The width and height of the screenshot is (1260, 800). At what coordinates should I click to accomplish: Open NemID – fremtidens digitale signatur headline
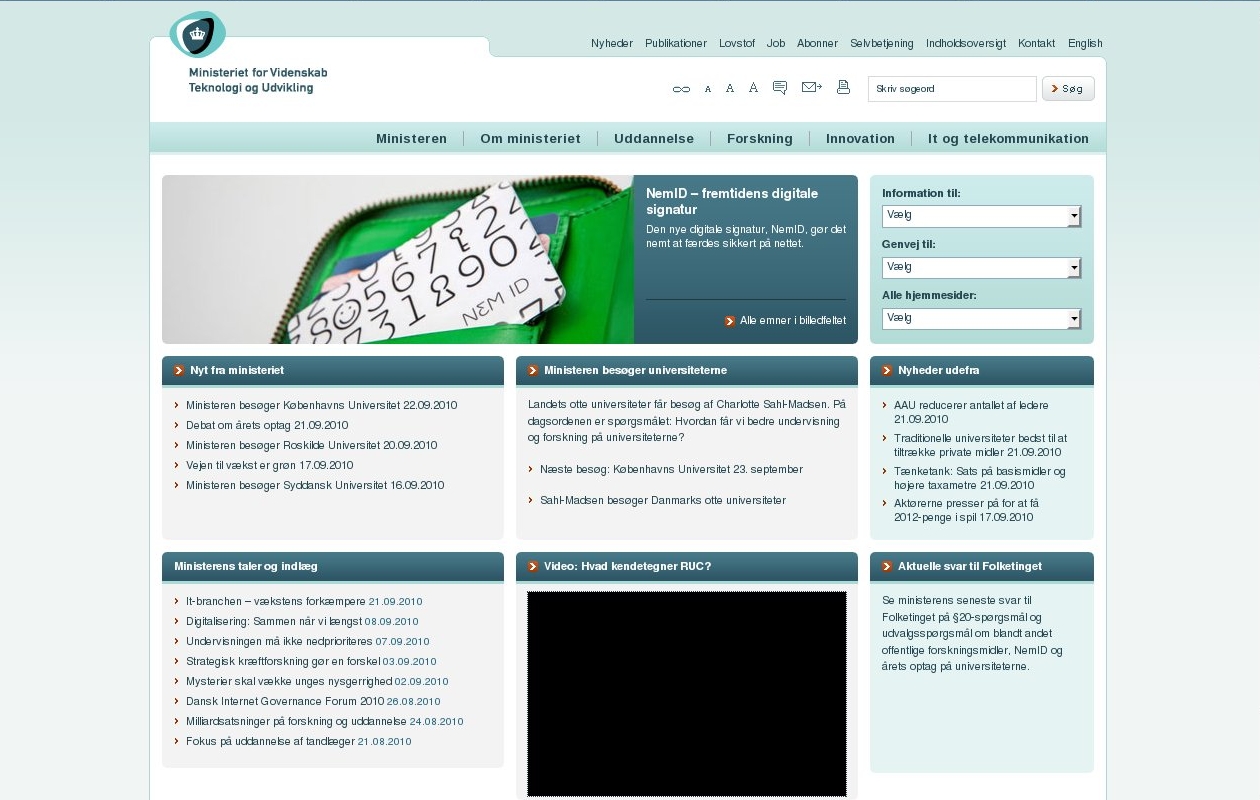[732, 202]
